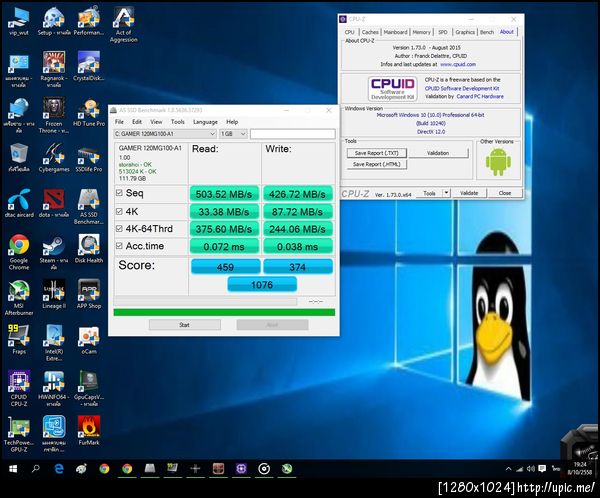Open the Tools menu in AS SSD
This screenshot has width=600, height=498.
[x=178, y=122]
